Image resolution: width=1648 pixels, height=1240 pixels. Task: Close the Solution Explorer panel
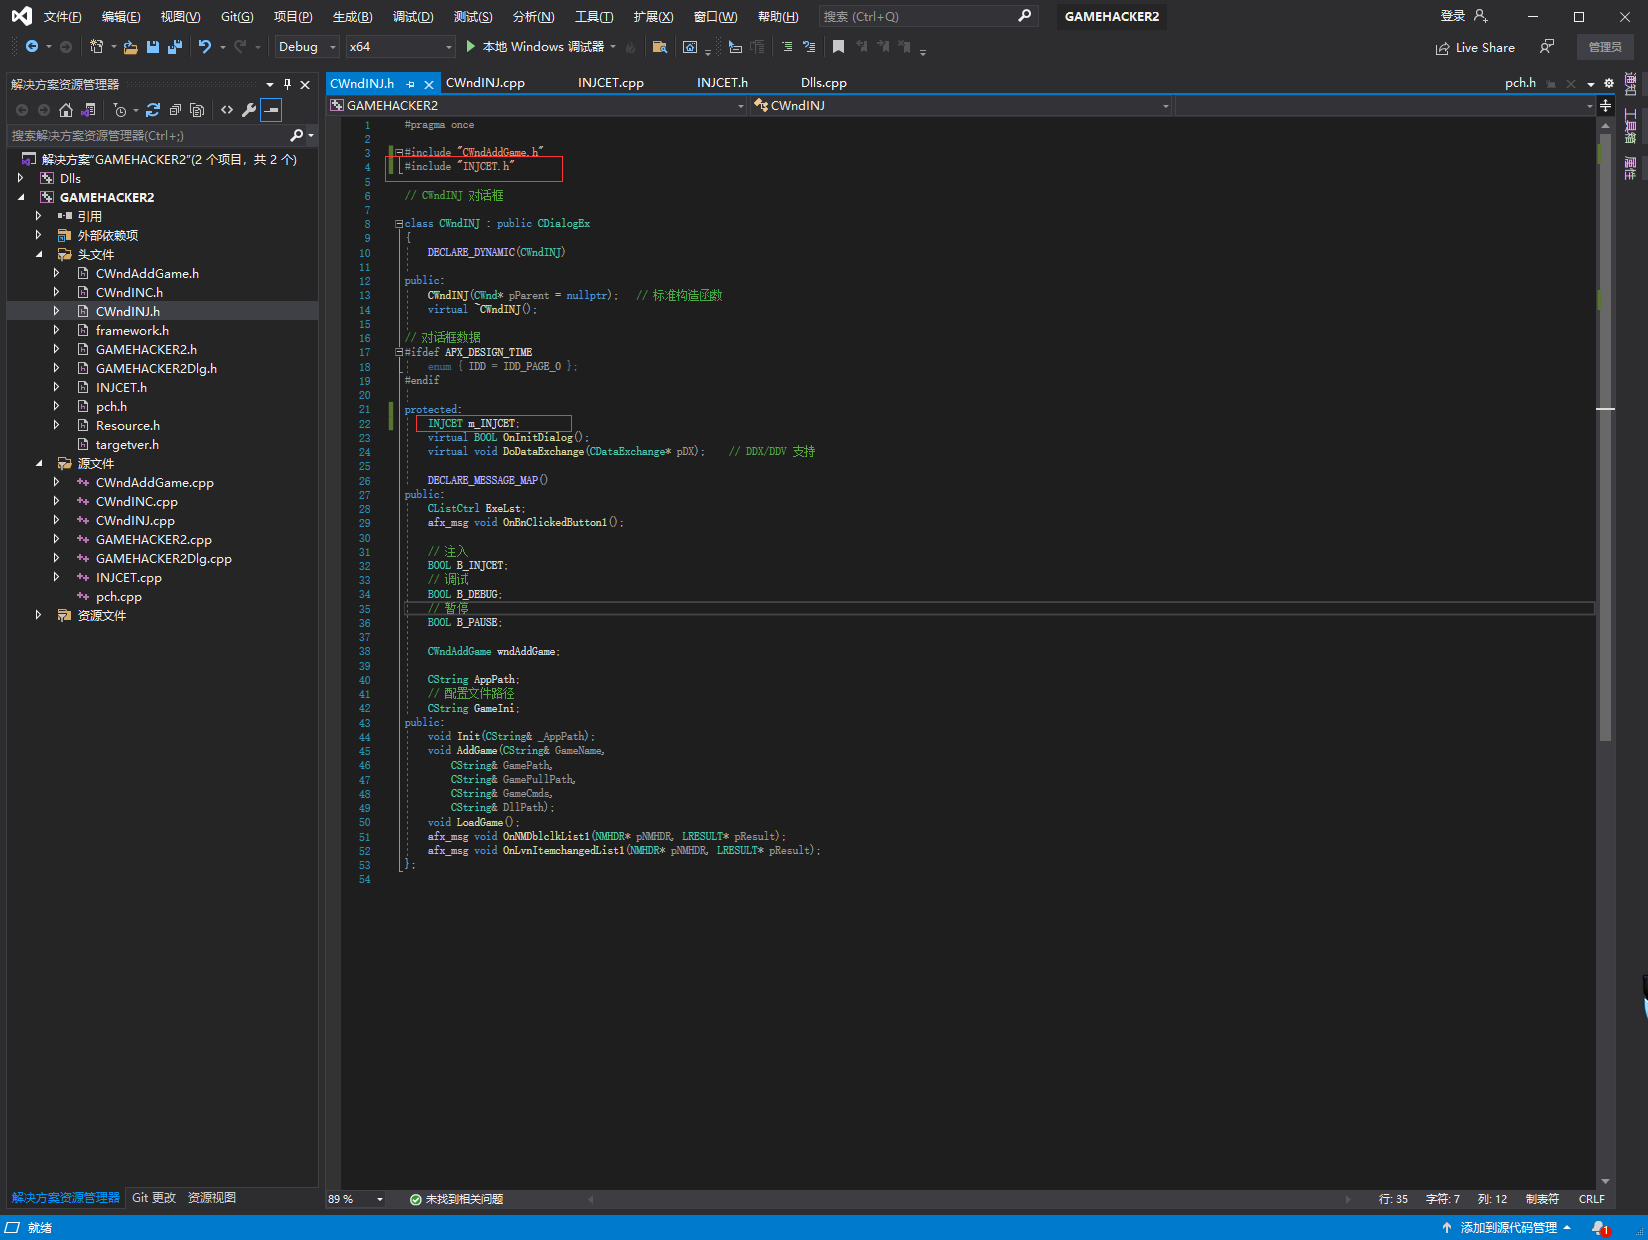[x=305, y=85]
